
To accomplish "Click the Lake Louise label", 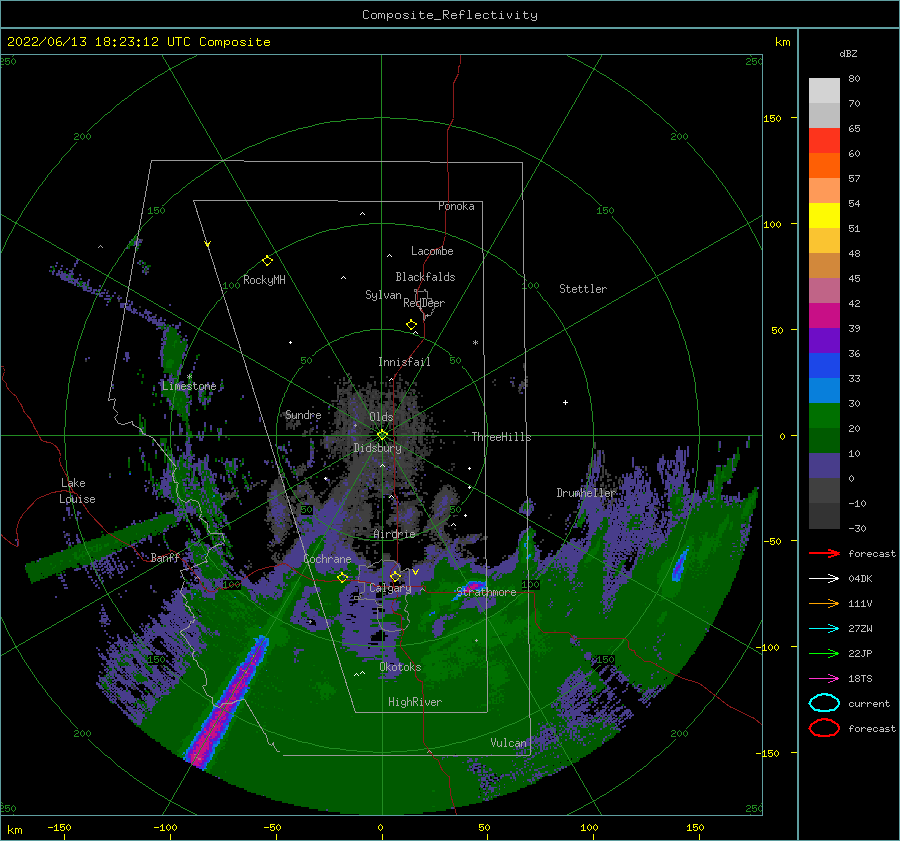I will coord(77,491).
